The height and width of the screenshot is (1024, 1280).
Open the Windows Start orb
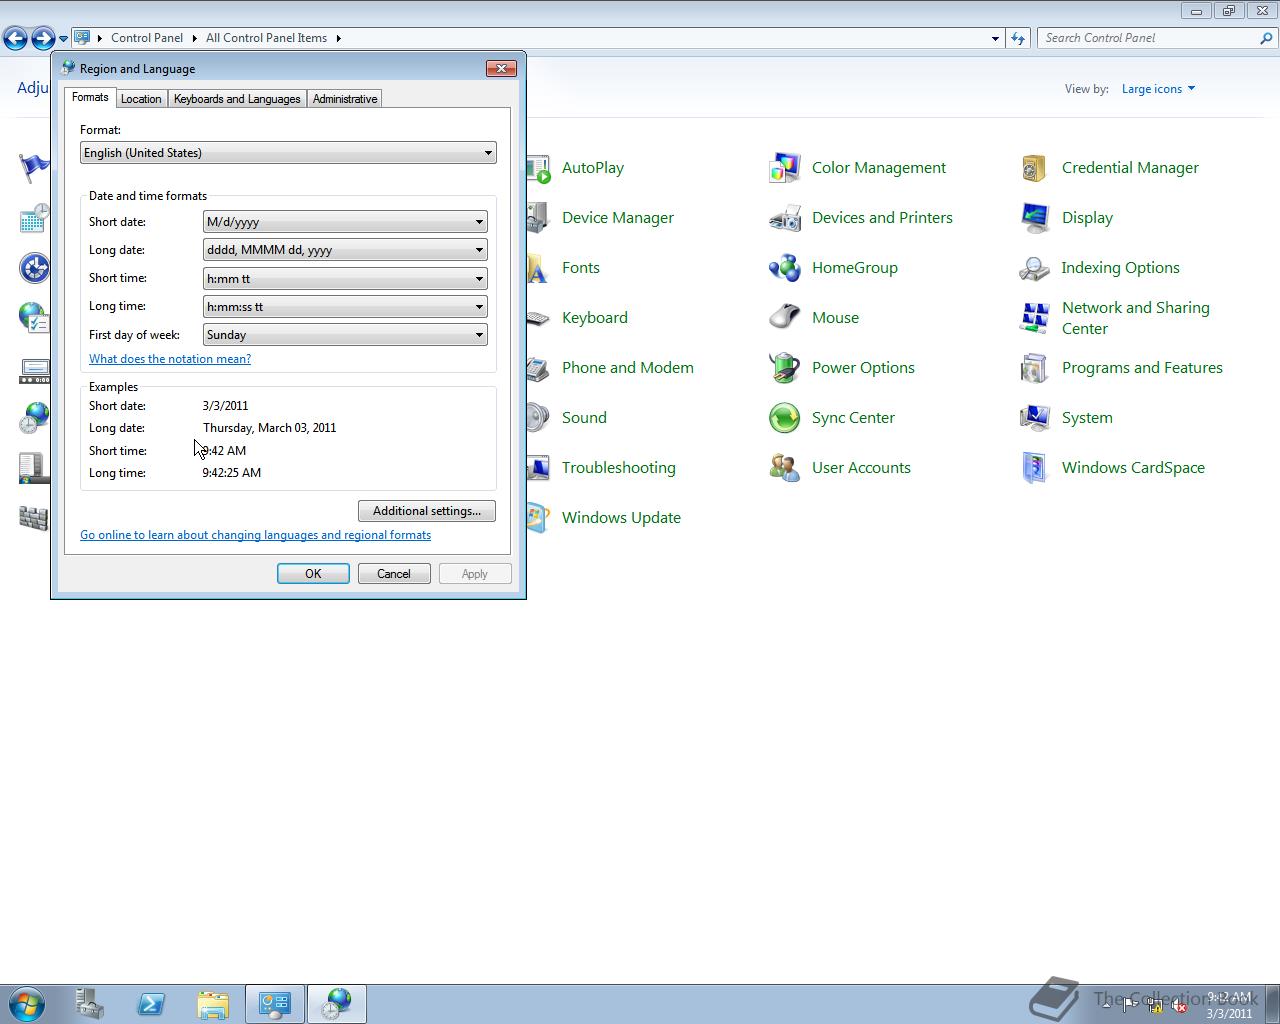(x=27, y=1004)
